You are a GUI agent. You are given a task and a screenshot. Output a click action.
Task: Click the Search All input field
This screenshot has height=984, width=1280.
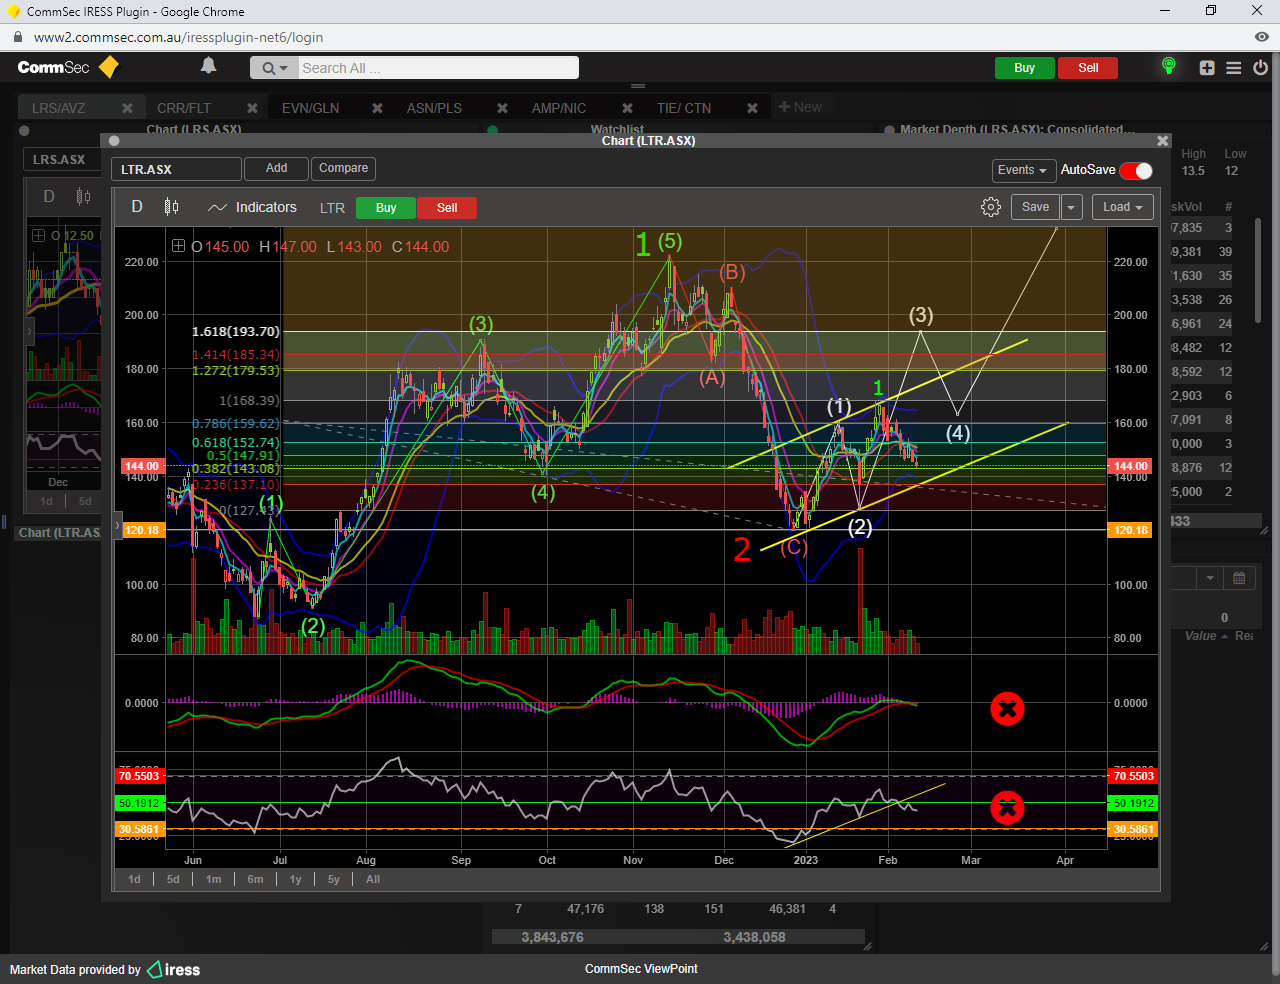tap(437, 68)
